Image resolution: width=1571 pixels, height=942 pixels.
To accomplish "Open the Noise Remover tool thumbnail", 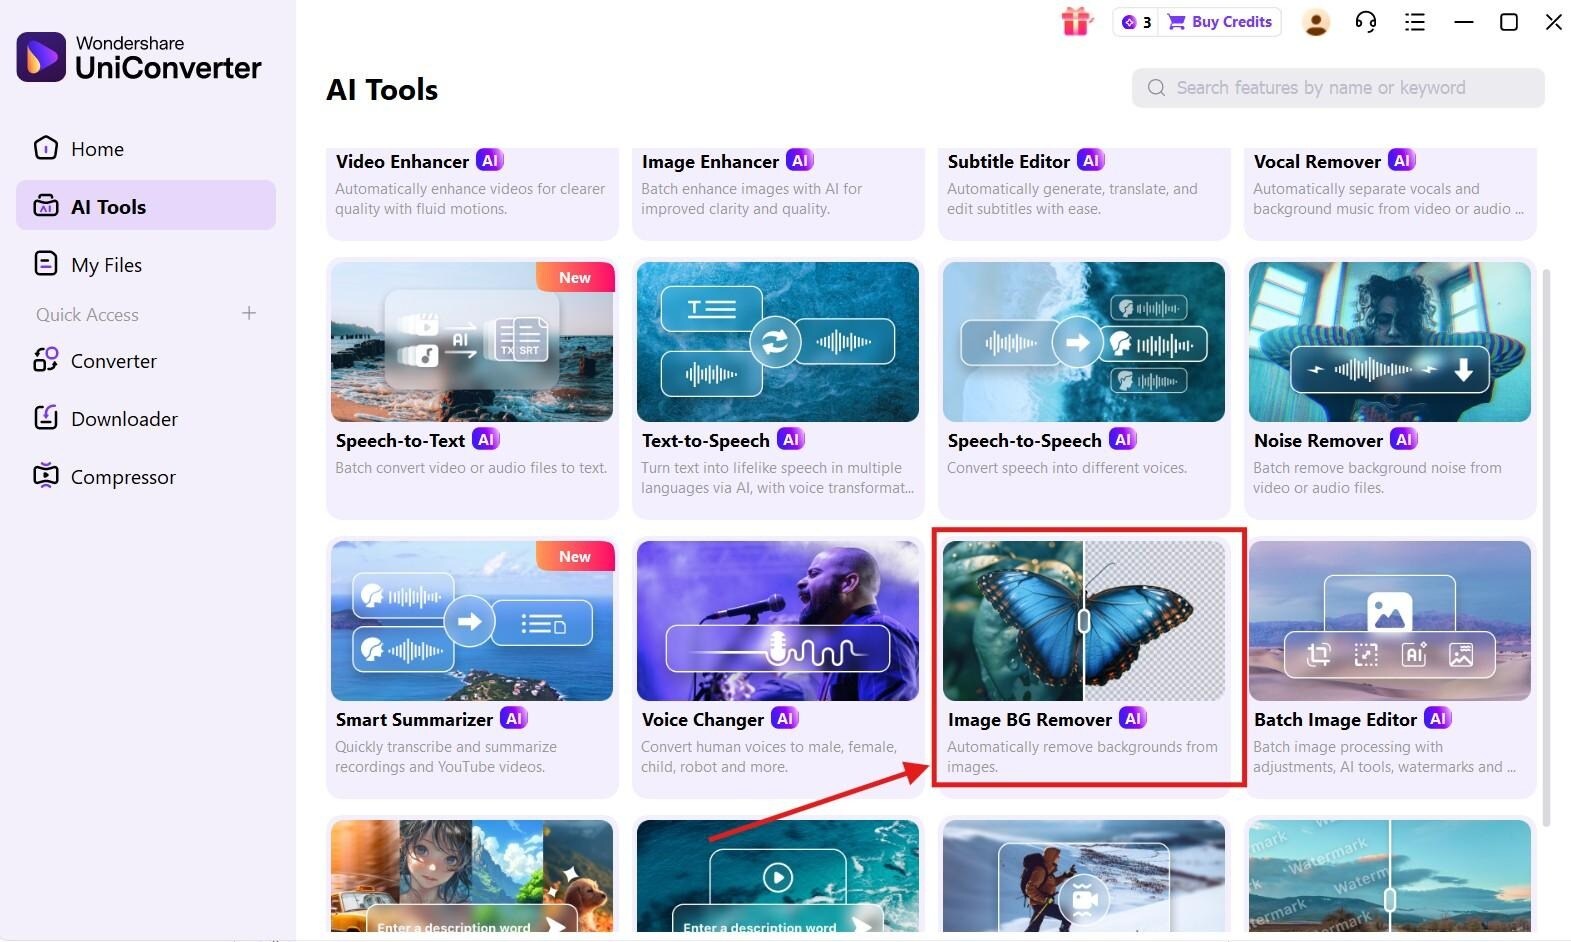I will [1390, 342].
